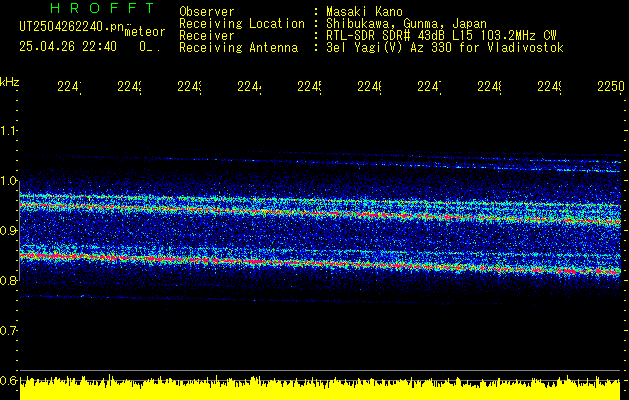Click the 0.7 frequency axis label
The height and width of the screenshot is (400, 629).
pos(9,330)
